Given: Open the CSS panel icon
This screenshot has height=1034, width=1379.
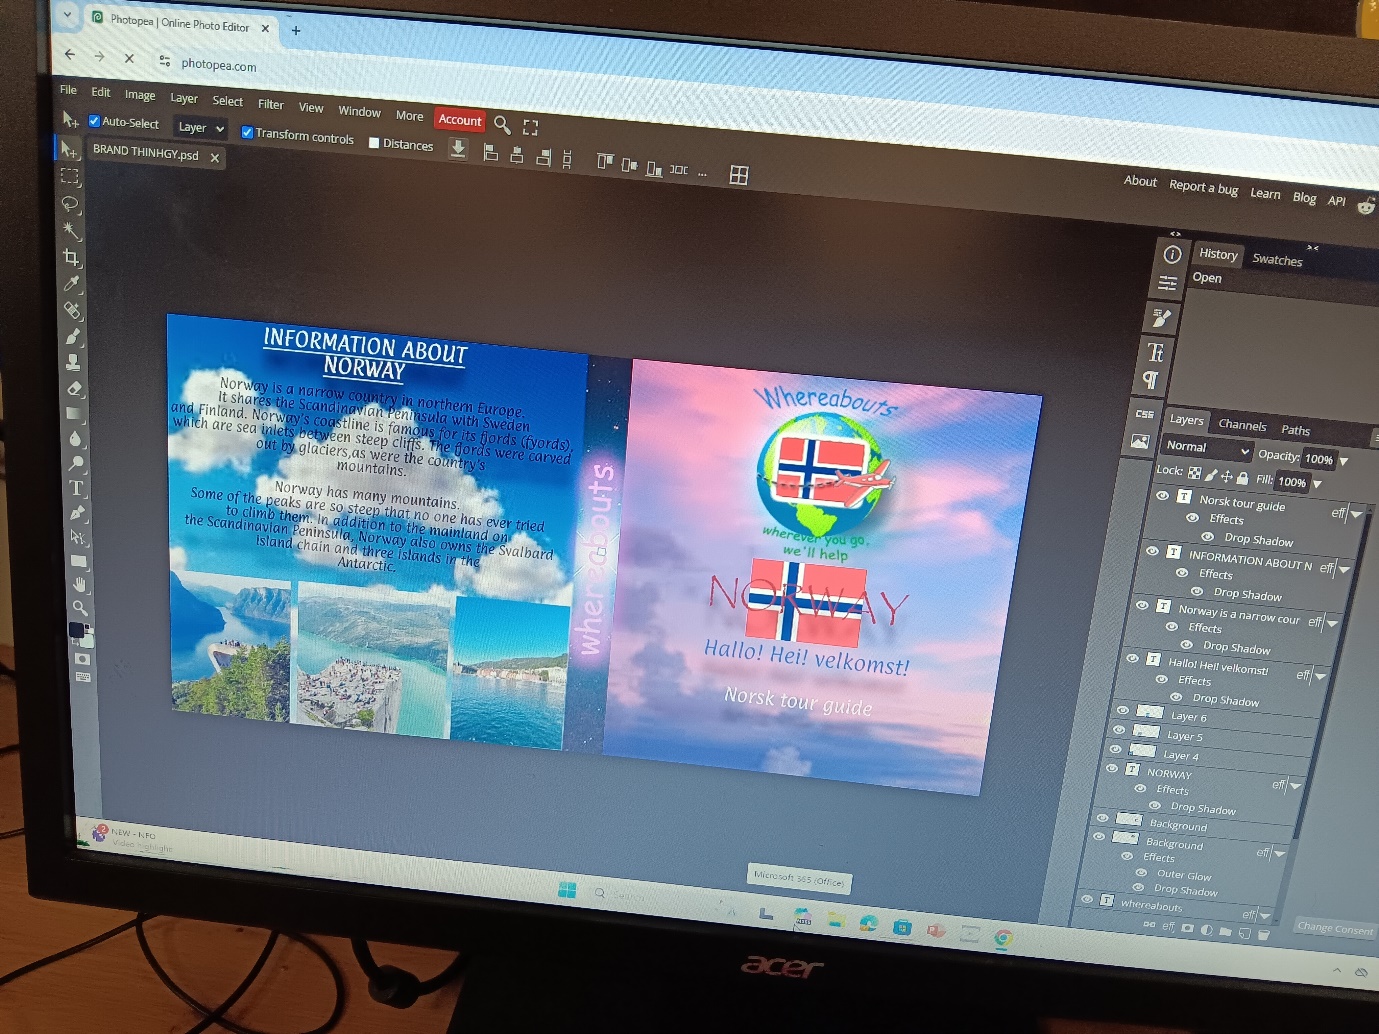Looking at the screenshot, I should 1145,414.
